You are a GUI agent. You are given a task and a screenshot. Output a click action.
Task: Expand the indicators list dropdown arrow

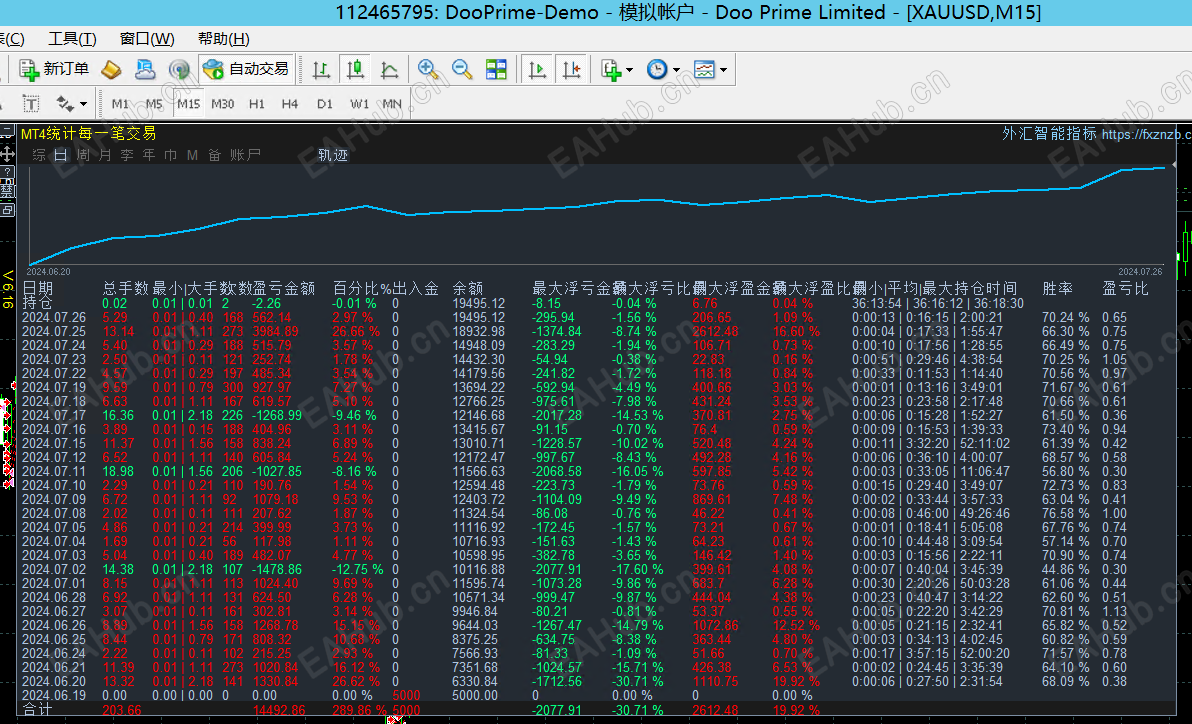pyautogui.click(x=629, y=70)
